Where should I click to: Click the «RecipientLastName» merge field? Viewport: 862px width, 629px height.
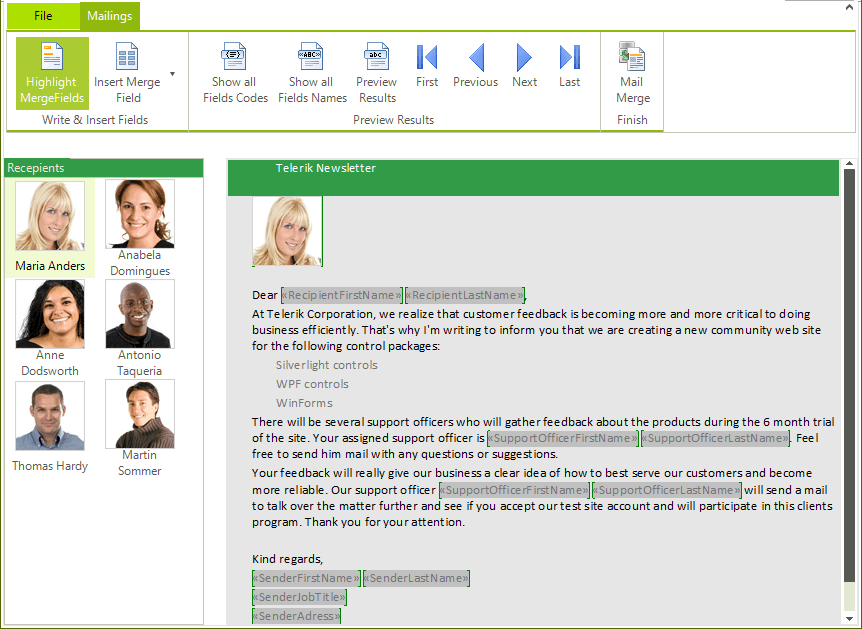[465, 295]
